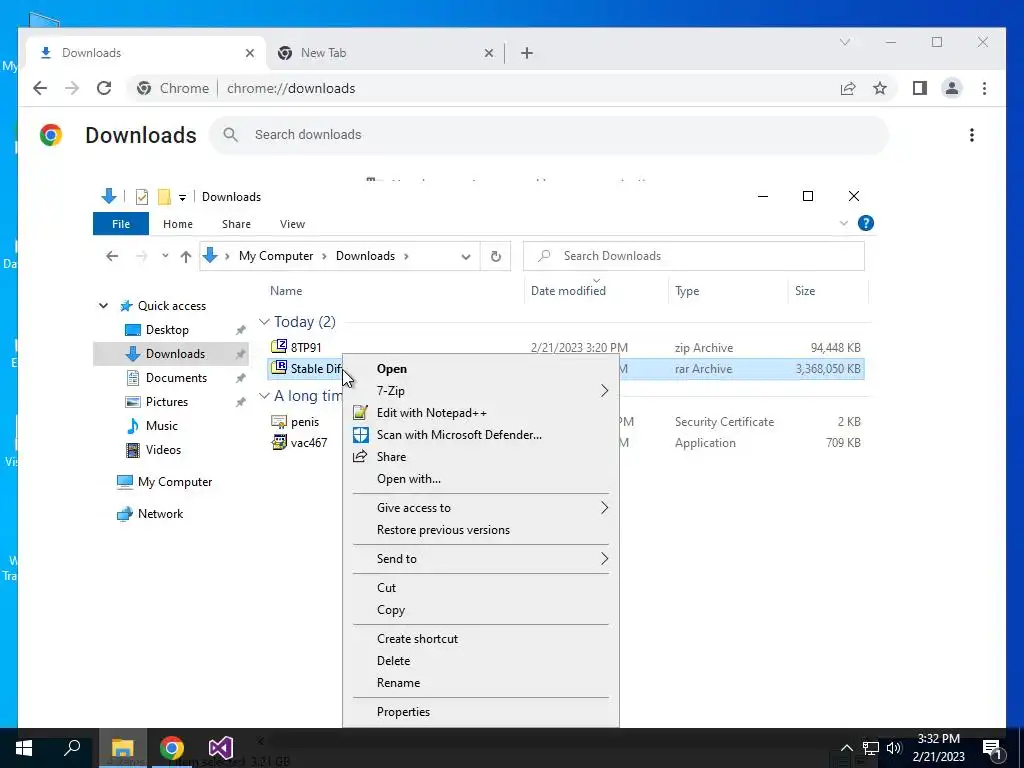Click Delete in context menu

point(481,661)
